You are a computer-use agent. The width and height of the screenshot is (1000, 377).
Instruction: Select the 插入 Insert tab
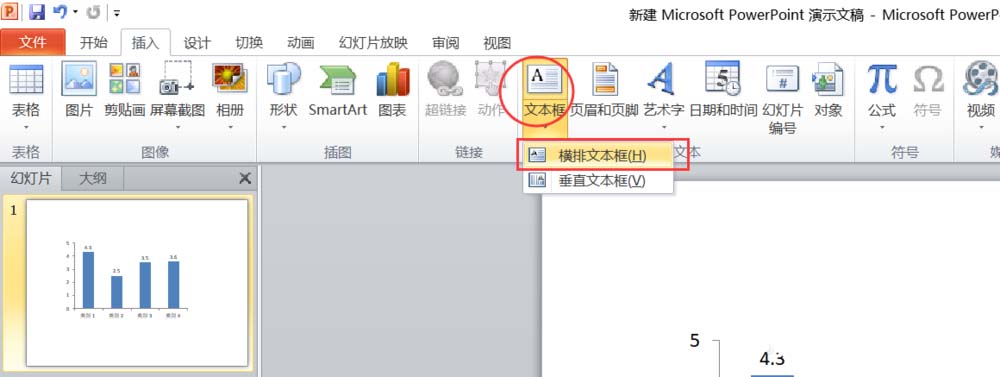point(145,43)
